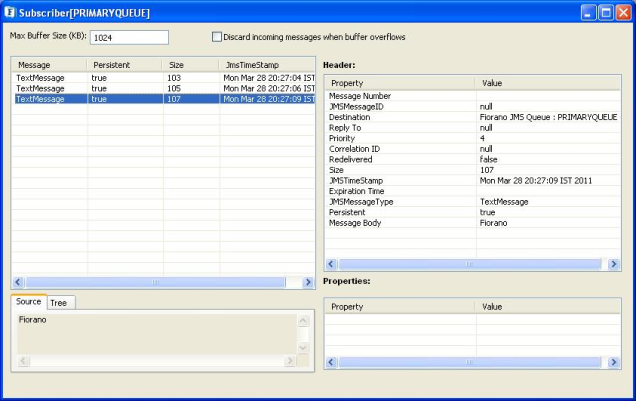Switch to the Tree tab
The width and height of the screenshot is (636, 401).
(58, 302)
